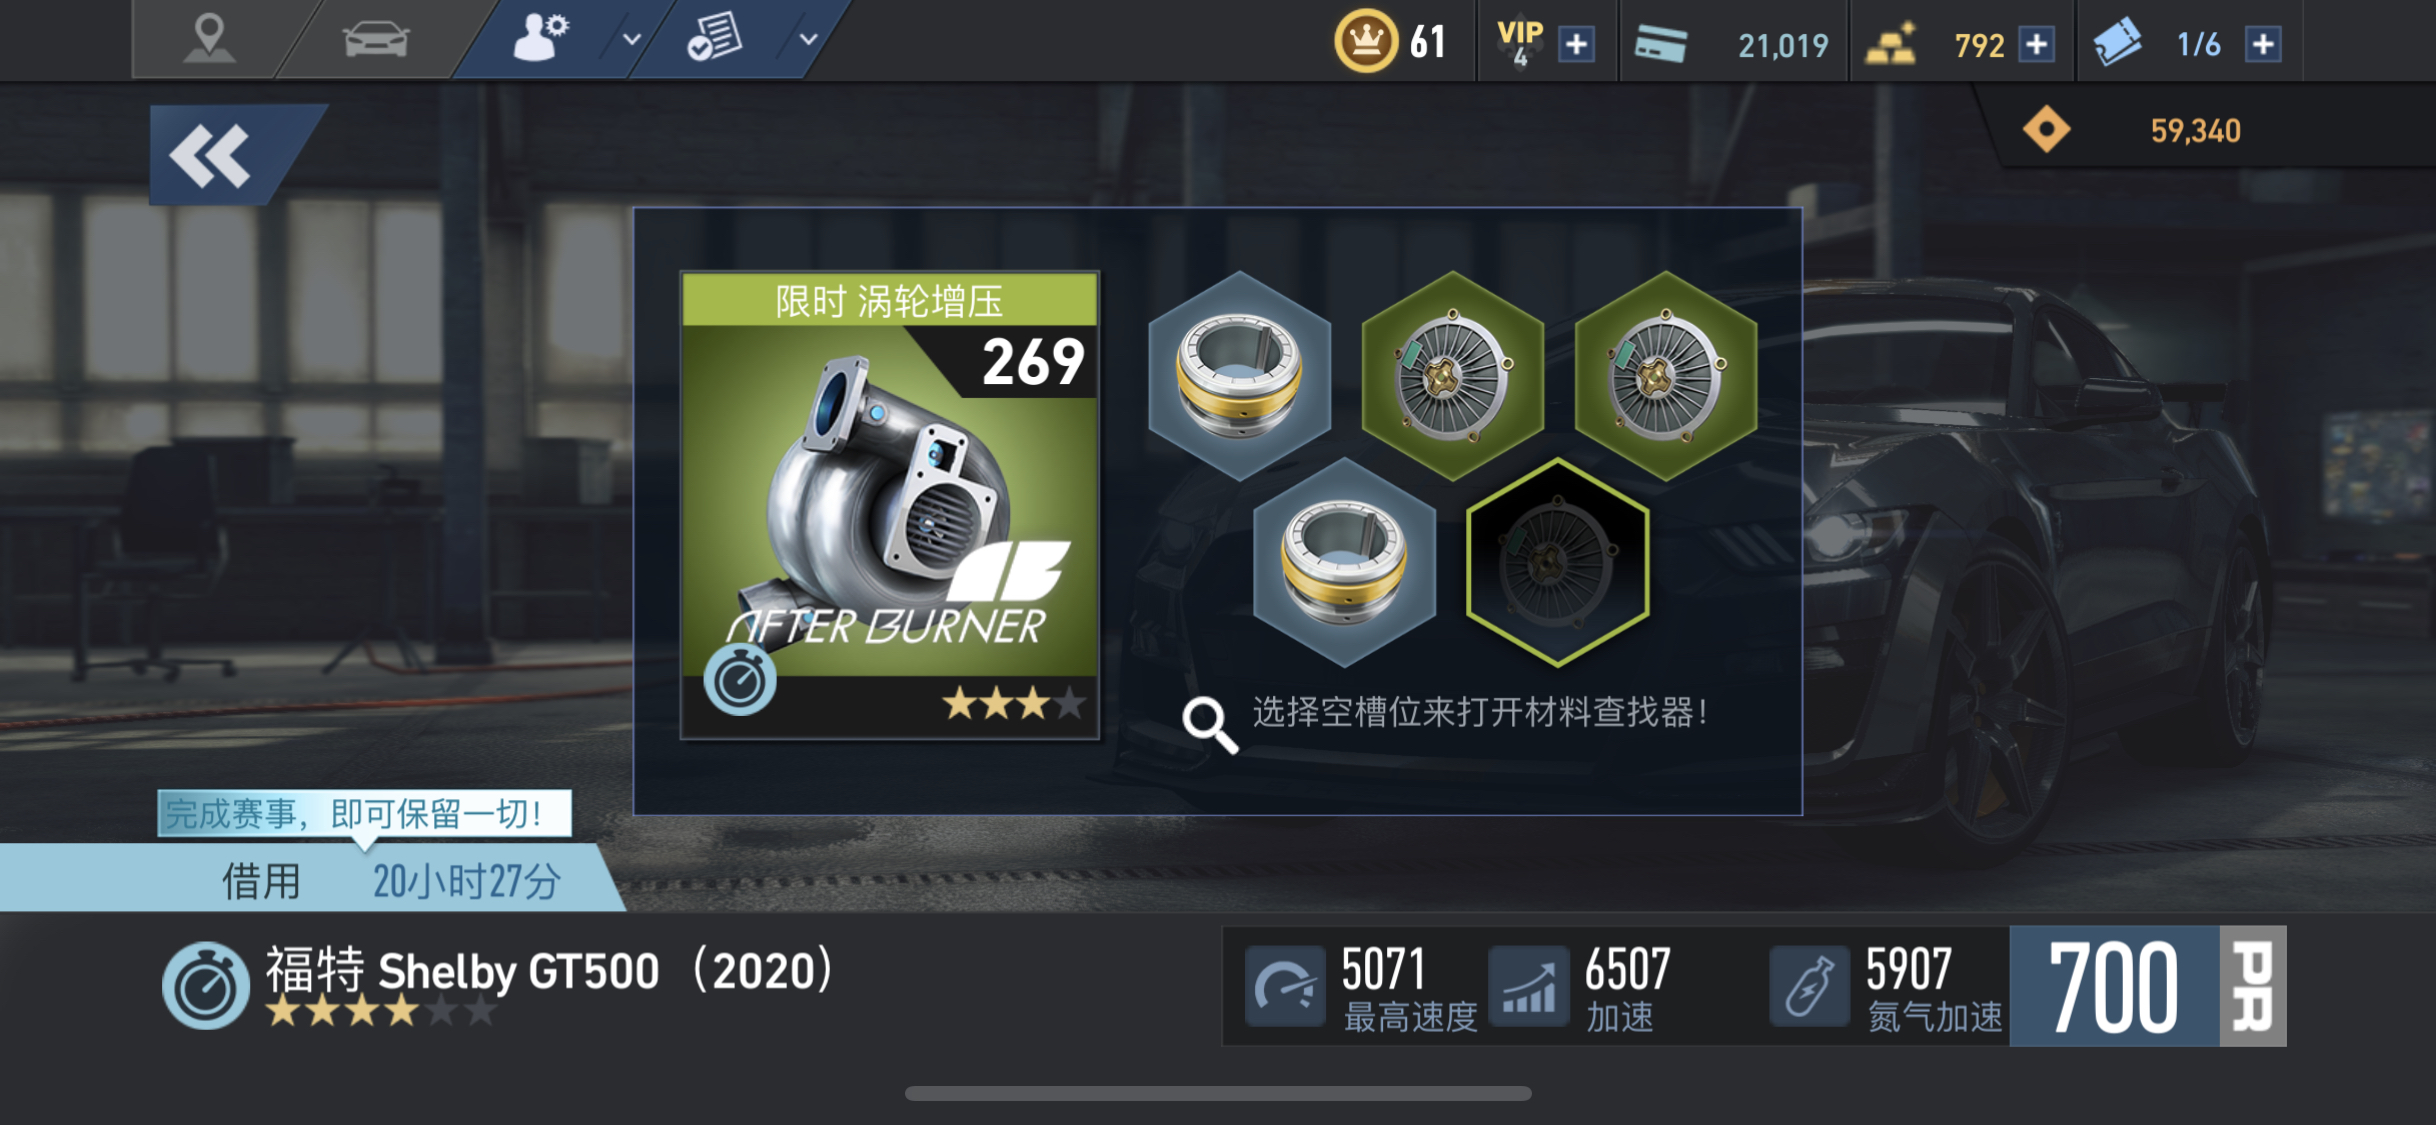Click the cash balance card icon
Image resolution: width=2436 pixels, height=1125 pixels.
tap(1660, 44)
